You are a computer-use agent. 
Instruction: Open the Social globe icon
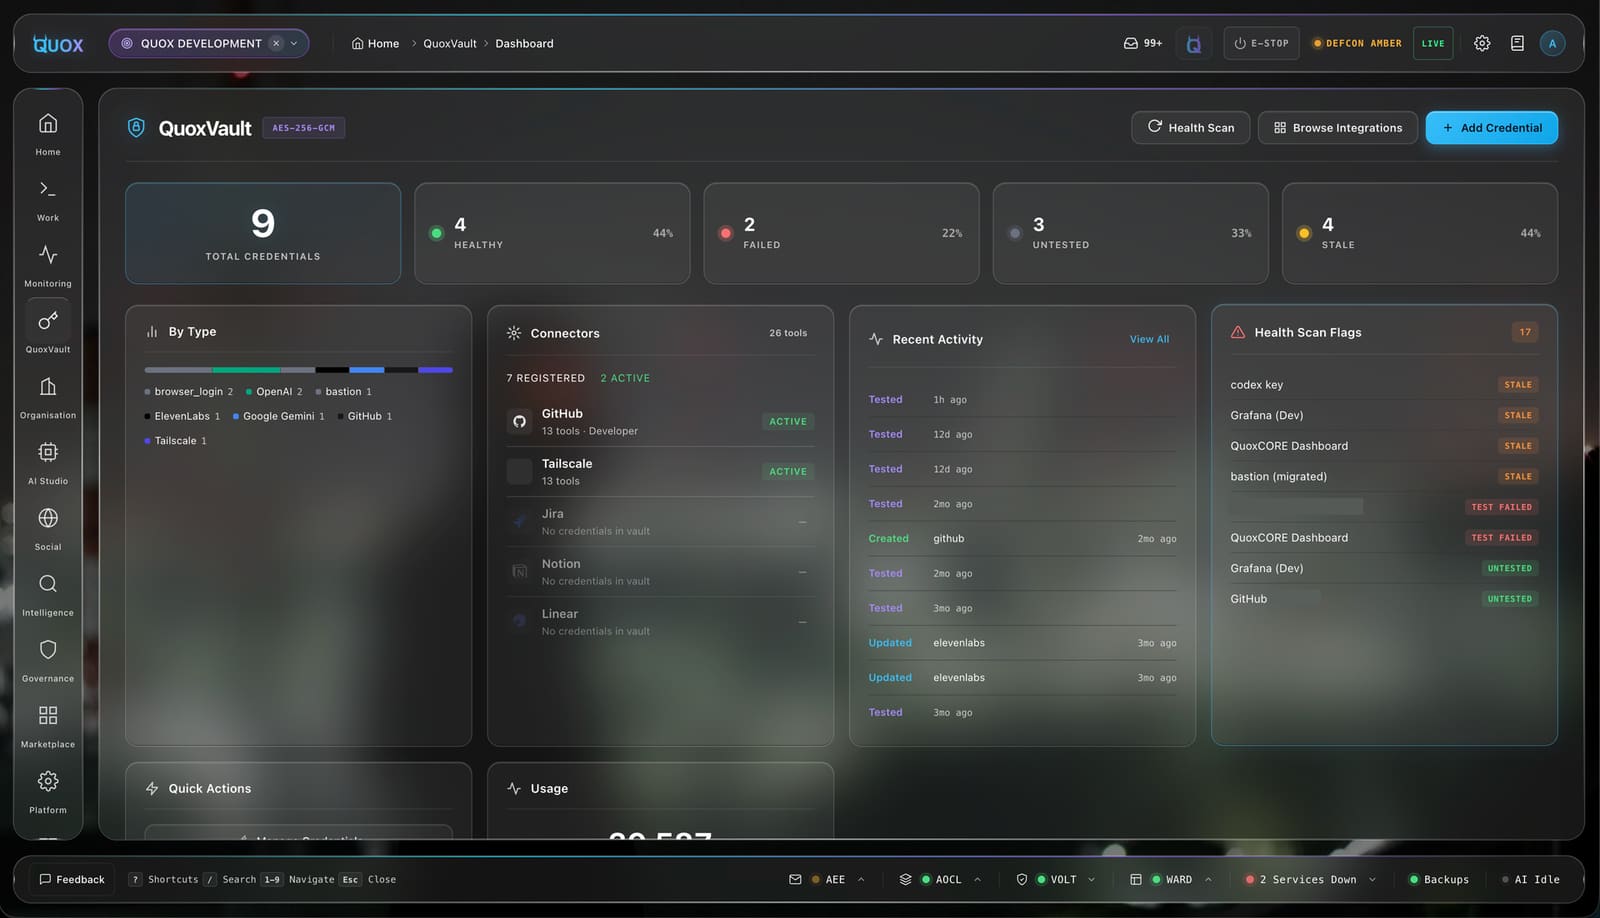point(48,518)
